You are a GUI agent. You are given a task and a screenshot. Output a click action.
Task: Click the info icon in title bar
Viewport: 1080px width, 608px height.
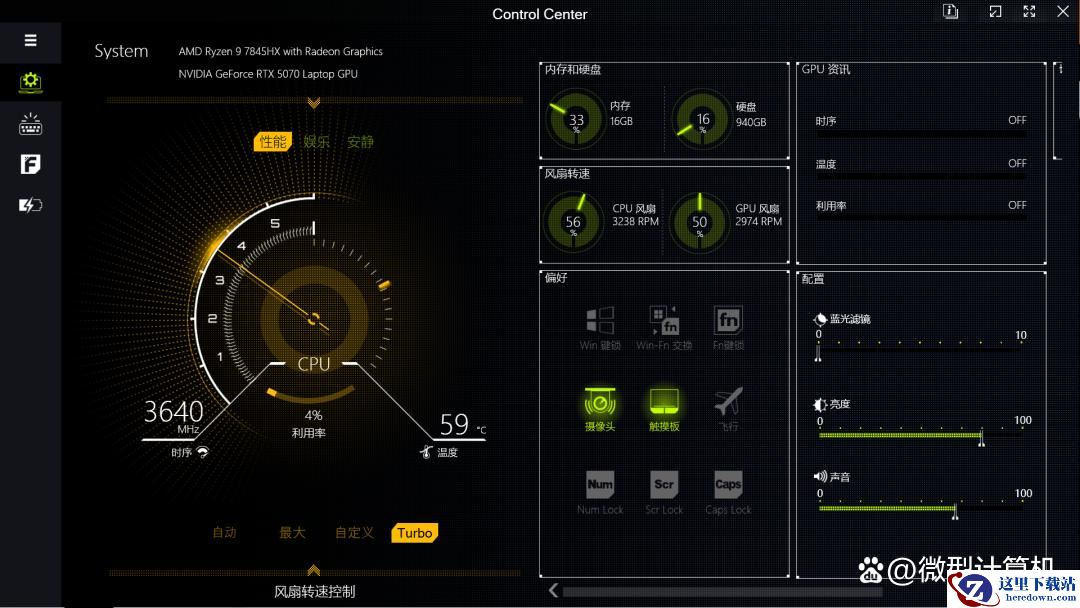951,12
